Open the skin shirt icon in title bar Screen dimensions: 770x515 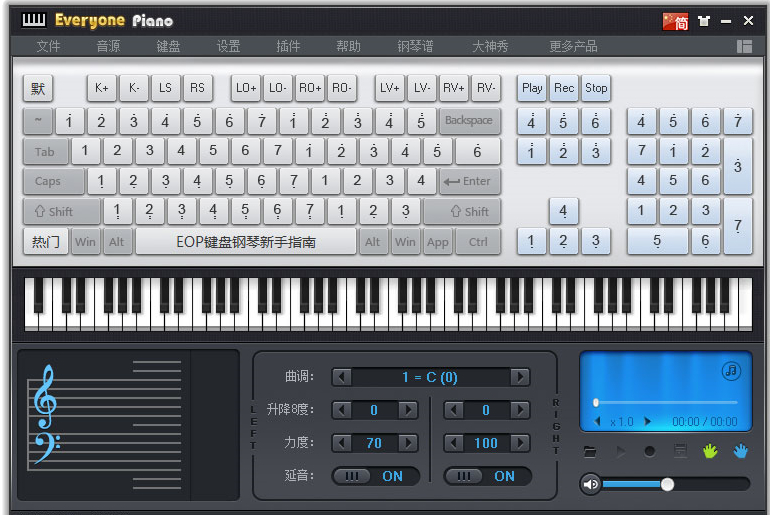[x=704, y=21]
